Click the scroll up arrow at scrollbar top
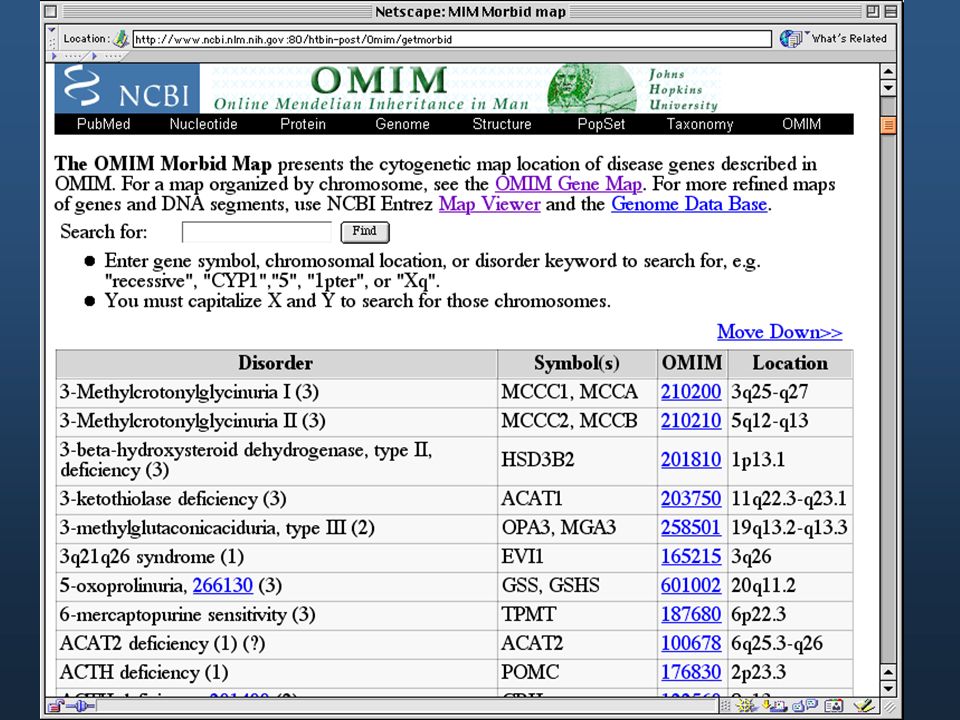Screen dimensions: 960x720 pyautogui.click(x=888, y=72)
